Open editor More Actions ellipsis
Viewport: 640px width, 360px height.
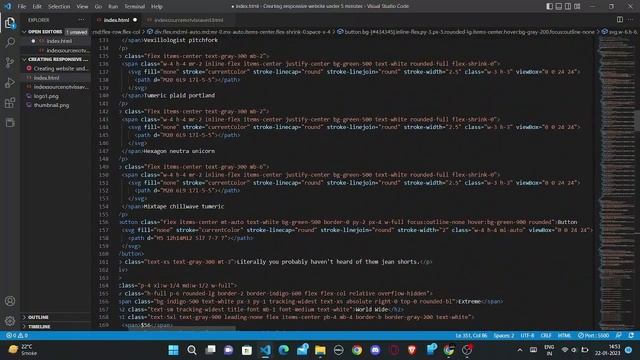(631, 20)
